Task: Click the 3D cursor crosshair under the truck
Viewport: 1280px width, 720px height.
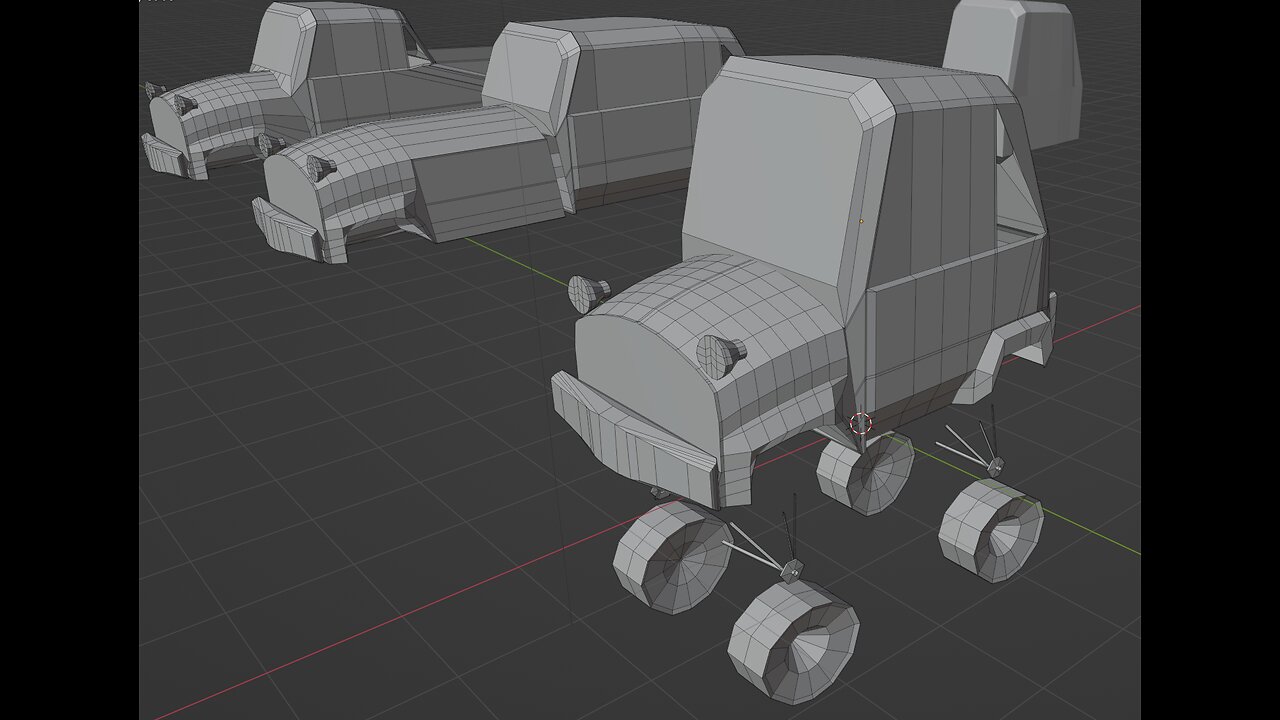Action: [x=861, y=425]
